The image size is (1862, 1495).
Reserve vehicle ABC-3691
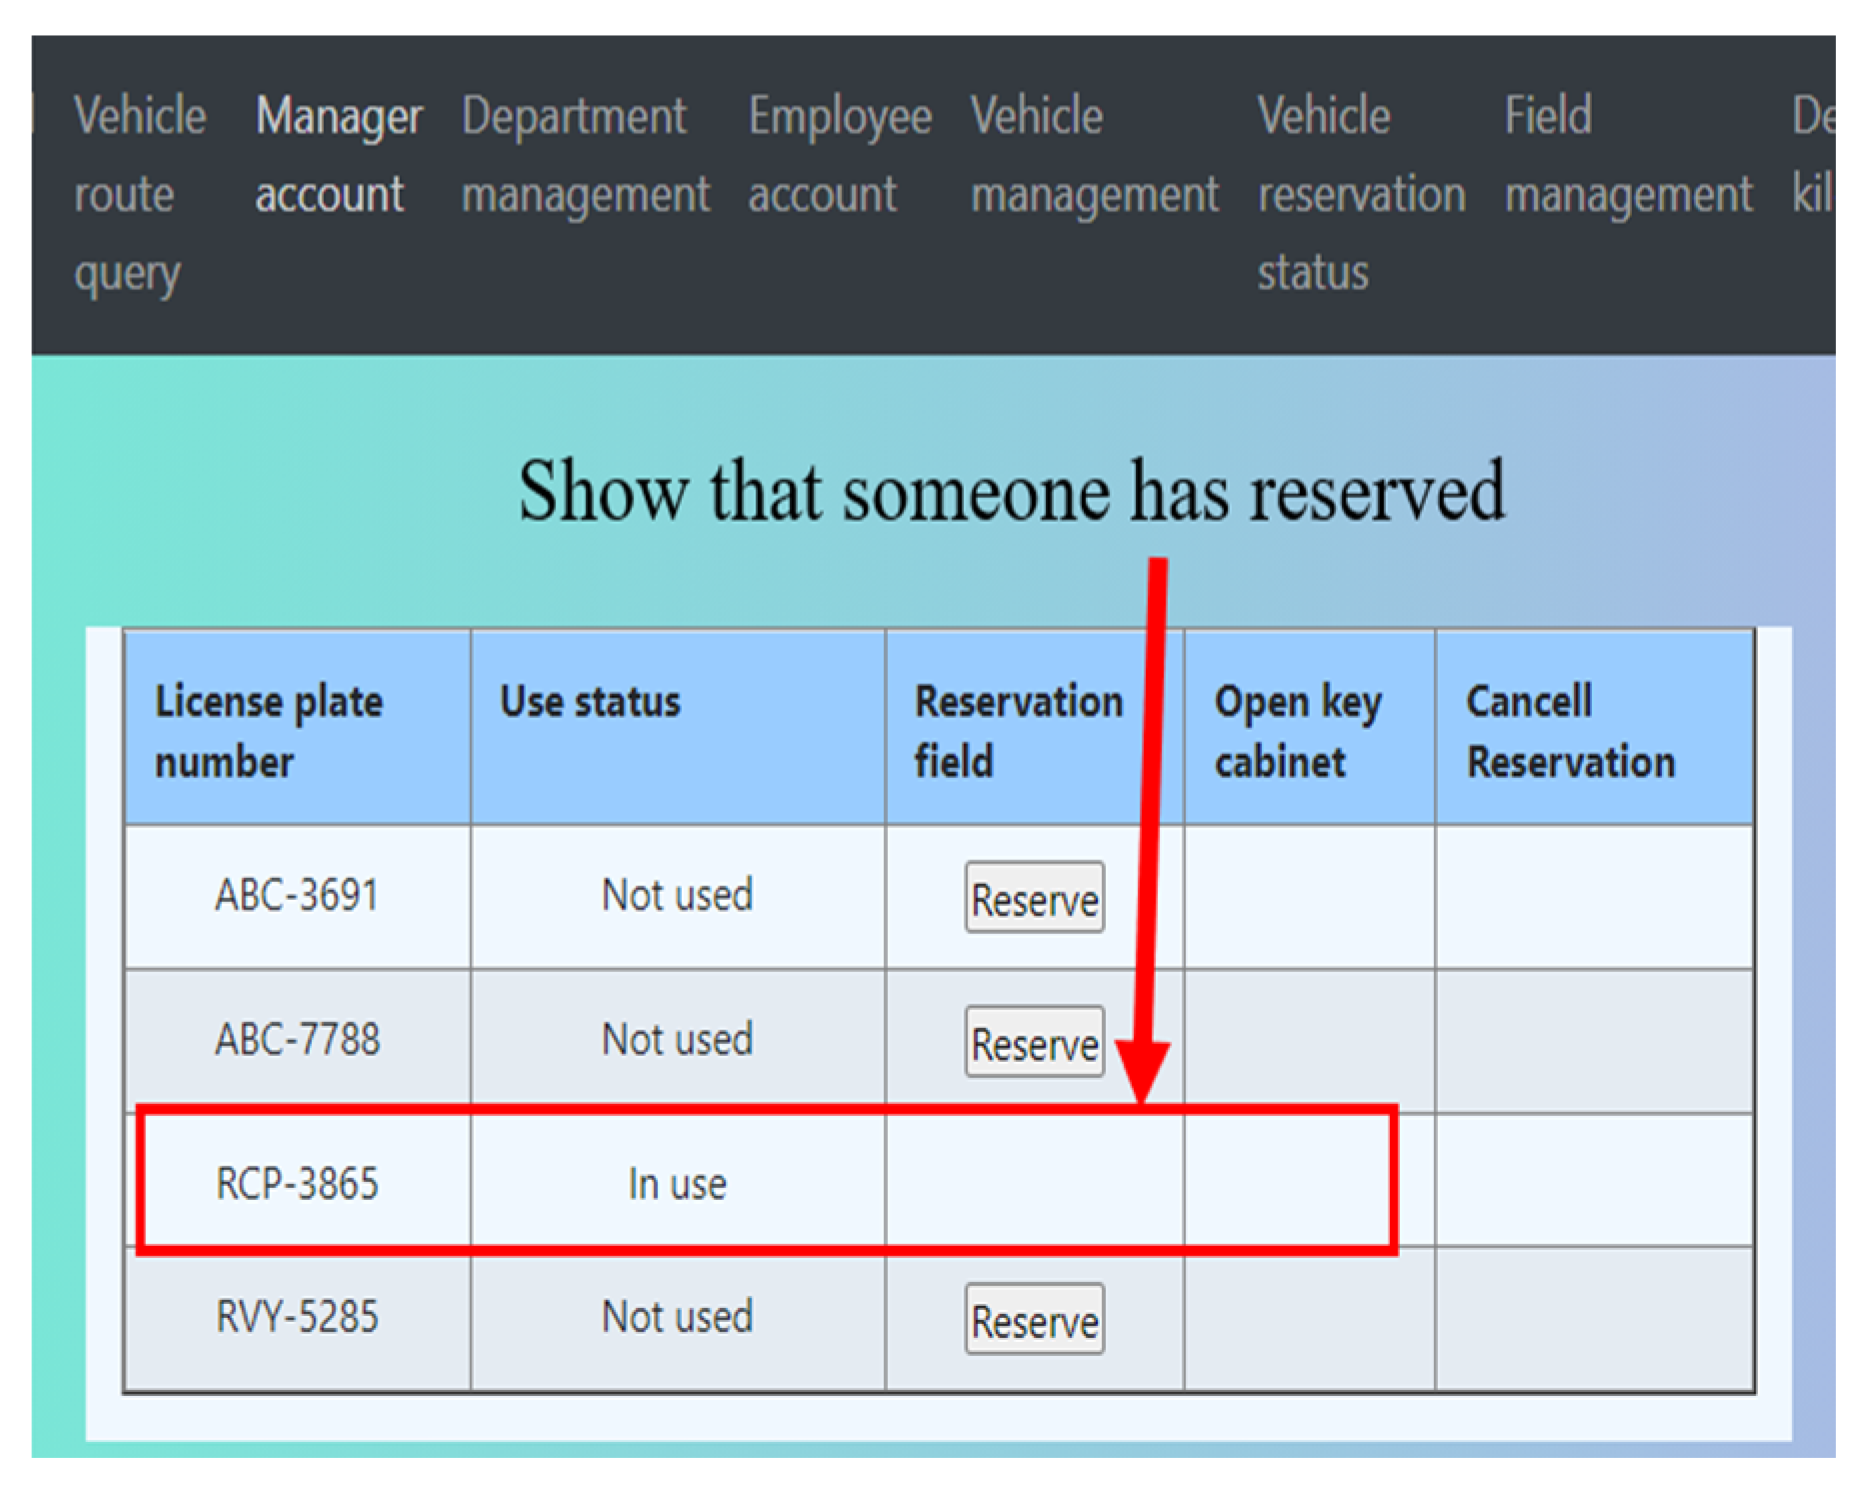1034,898
